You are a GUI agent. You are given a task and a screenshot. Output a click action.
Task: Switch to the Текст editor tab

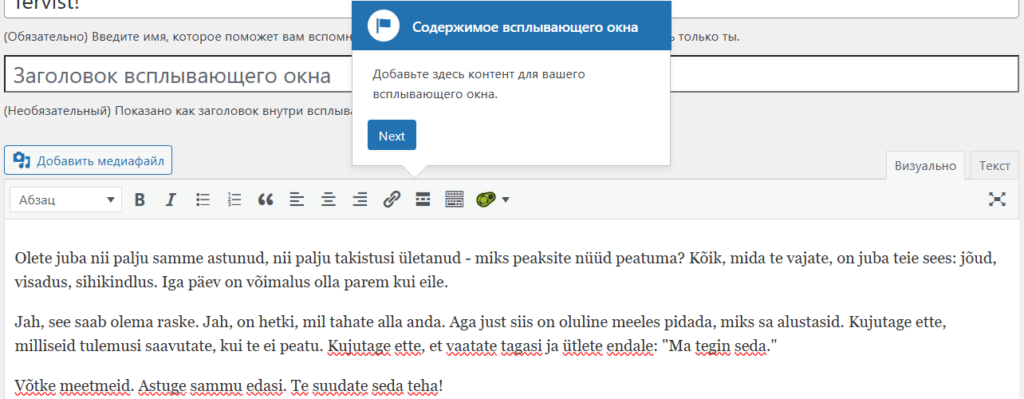[x=995, y=166]
